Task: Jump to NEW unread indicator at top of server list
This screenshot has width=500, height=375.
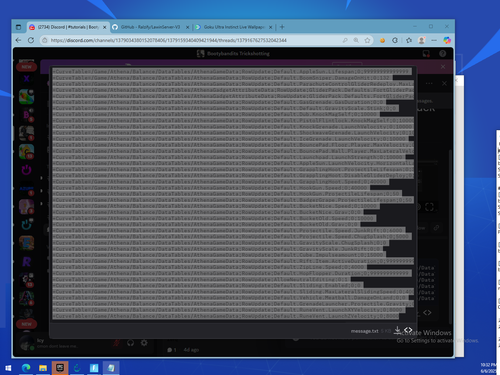Action: pos(27,67)
